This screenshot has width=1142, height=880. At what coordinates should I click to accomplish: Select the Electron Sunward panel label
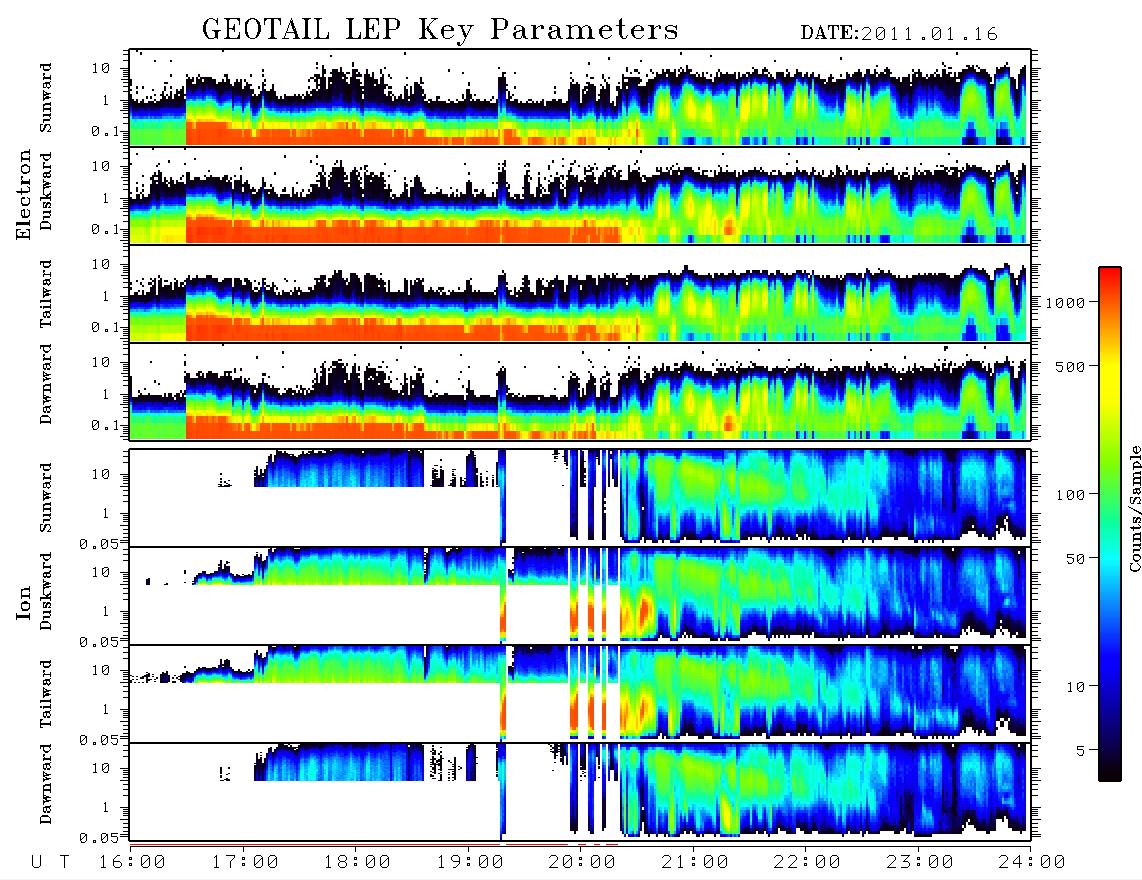(46, 97)
